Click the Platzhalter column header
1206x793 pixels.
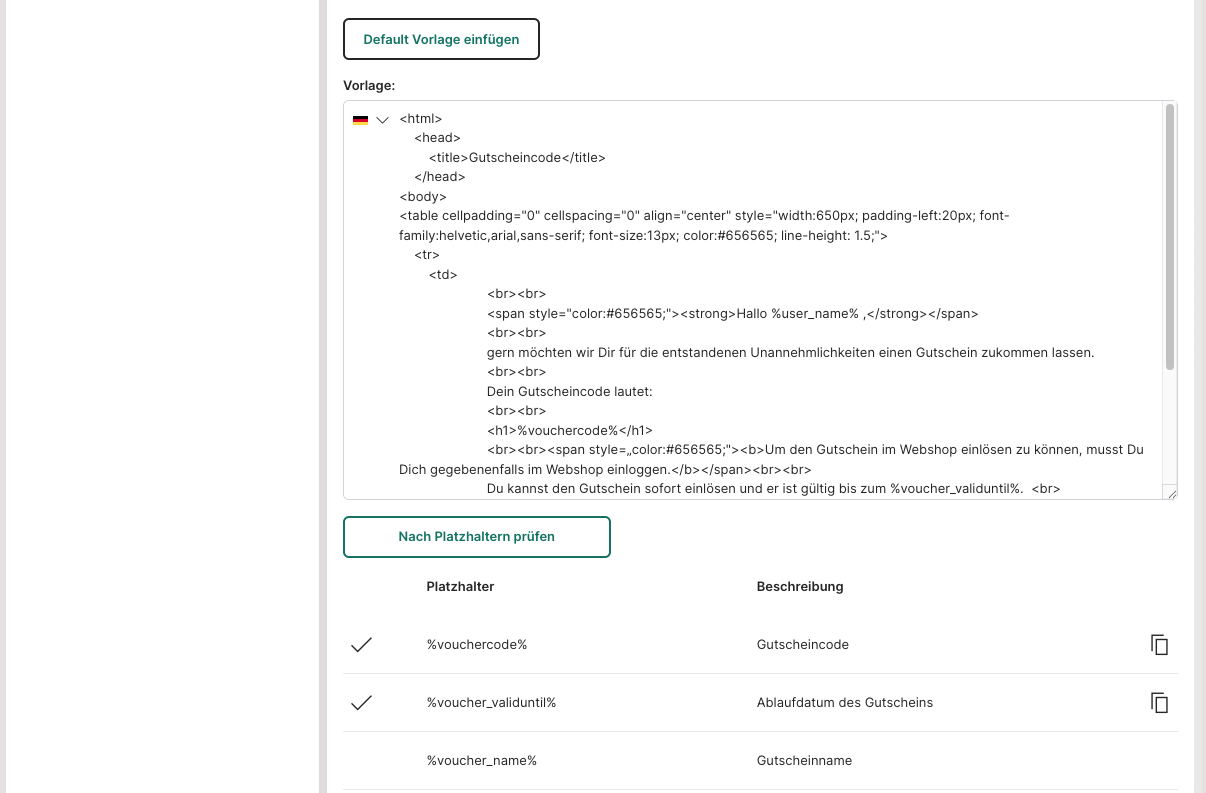460,587
